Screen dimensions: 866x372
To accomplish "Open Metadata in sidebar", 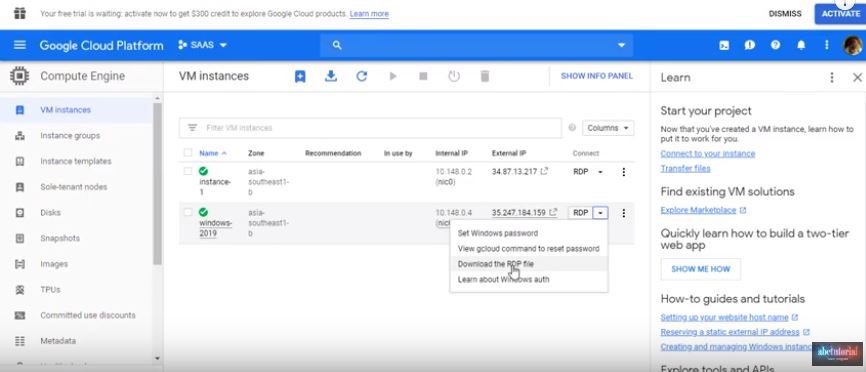I will pyautogui.click(x=77, y=341).
